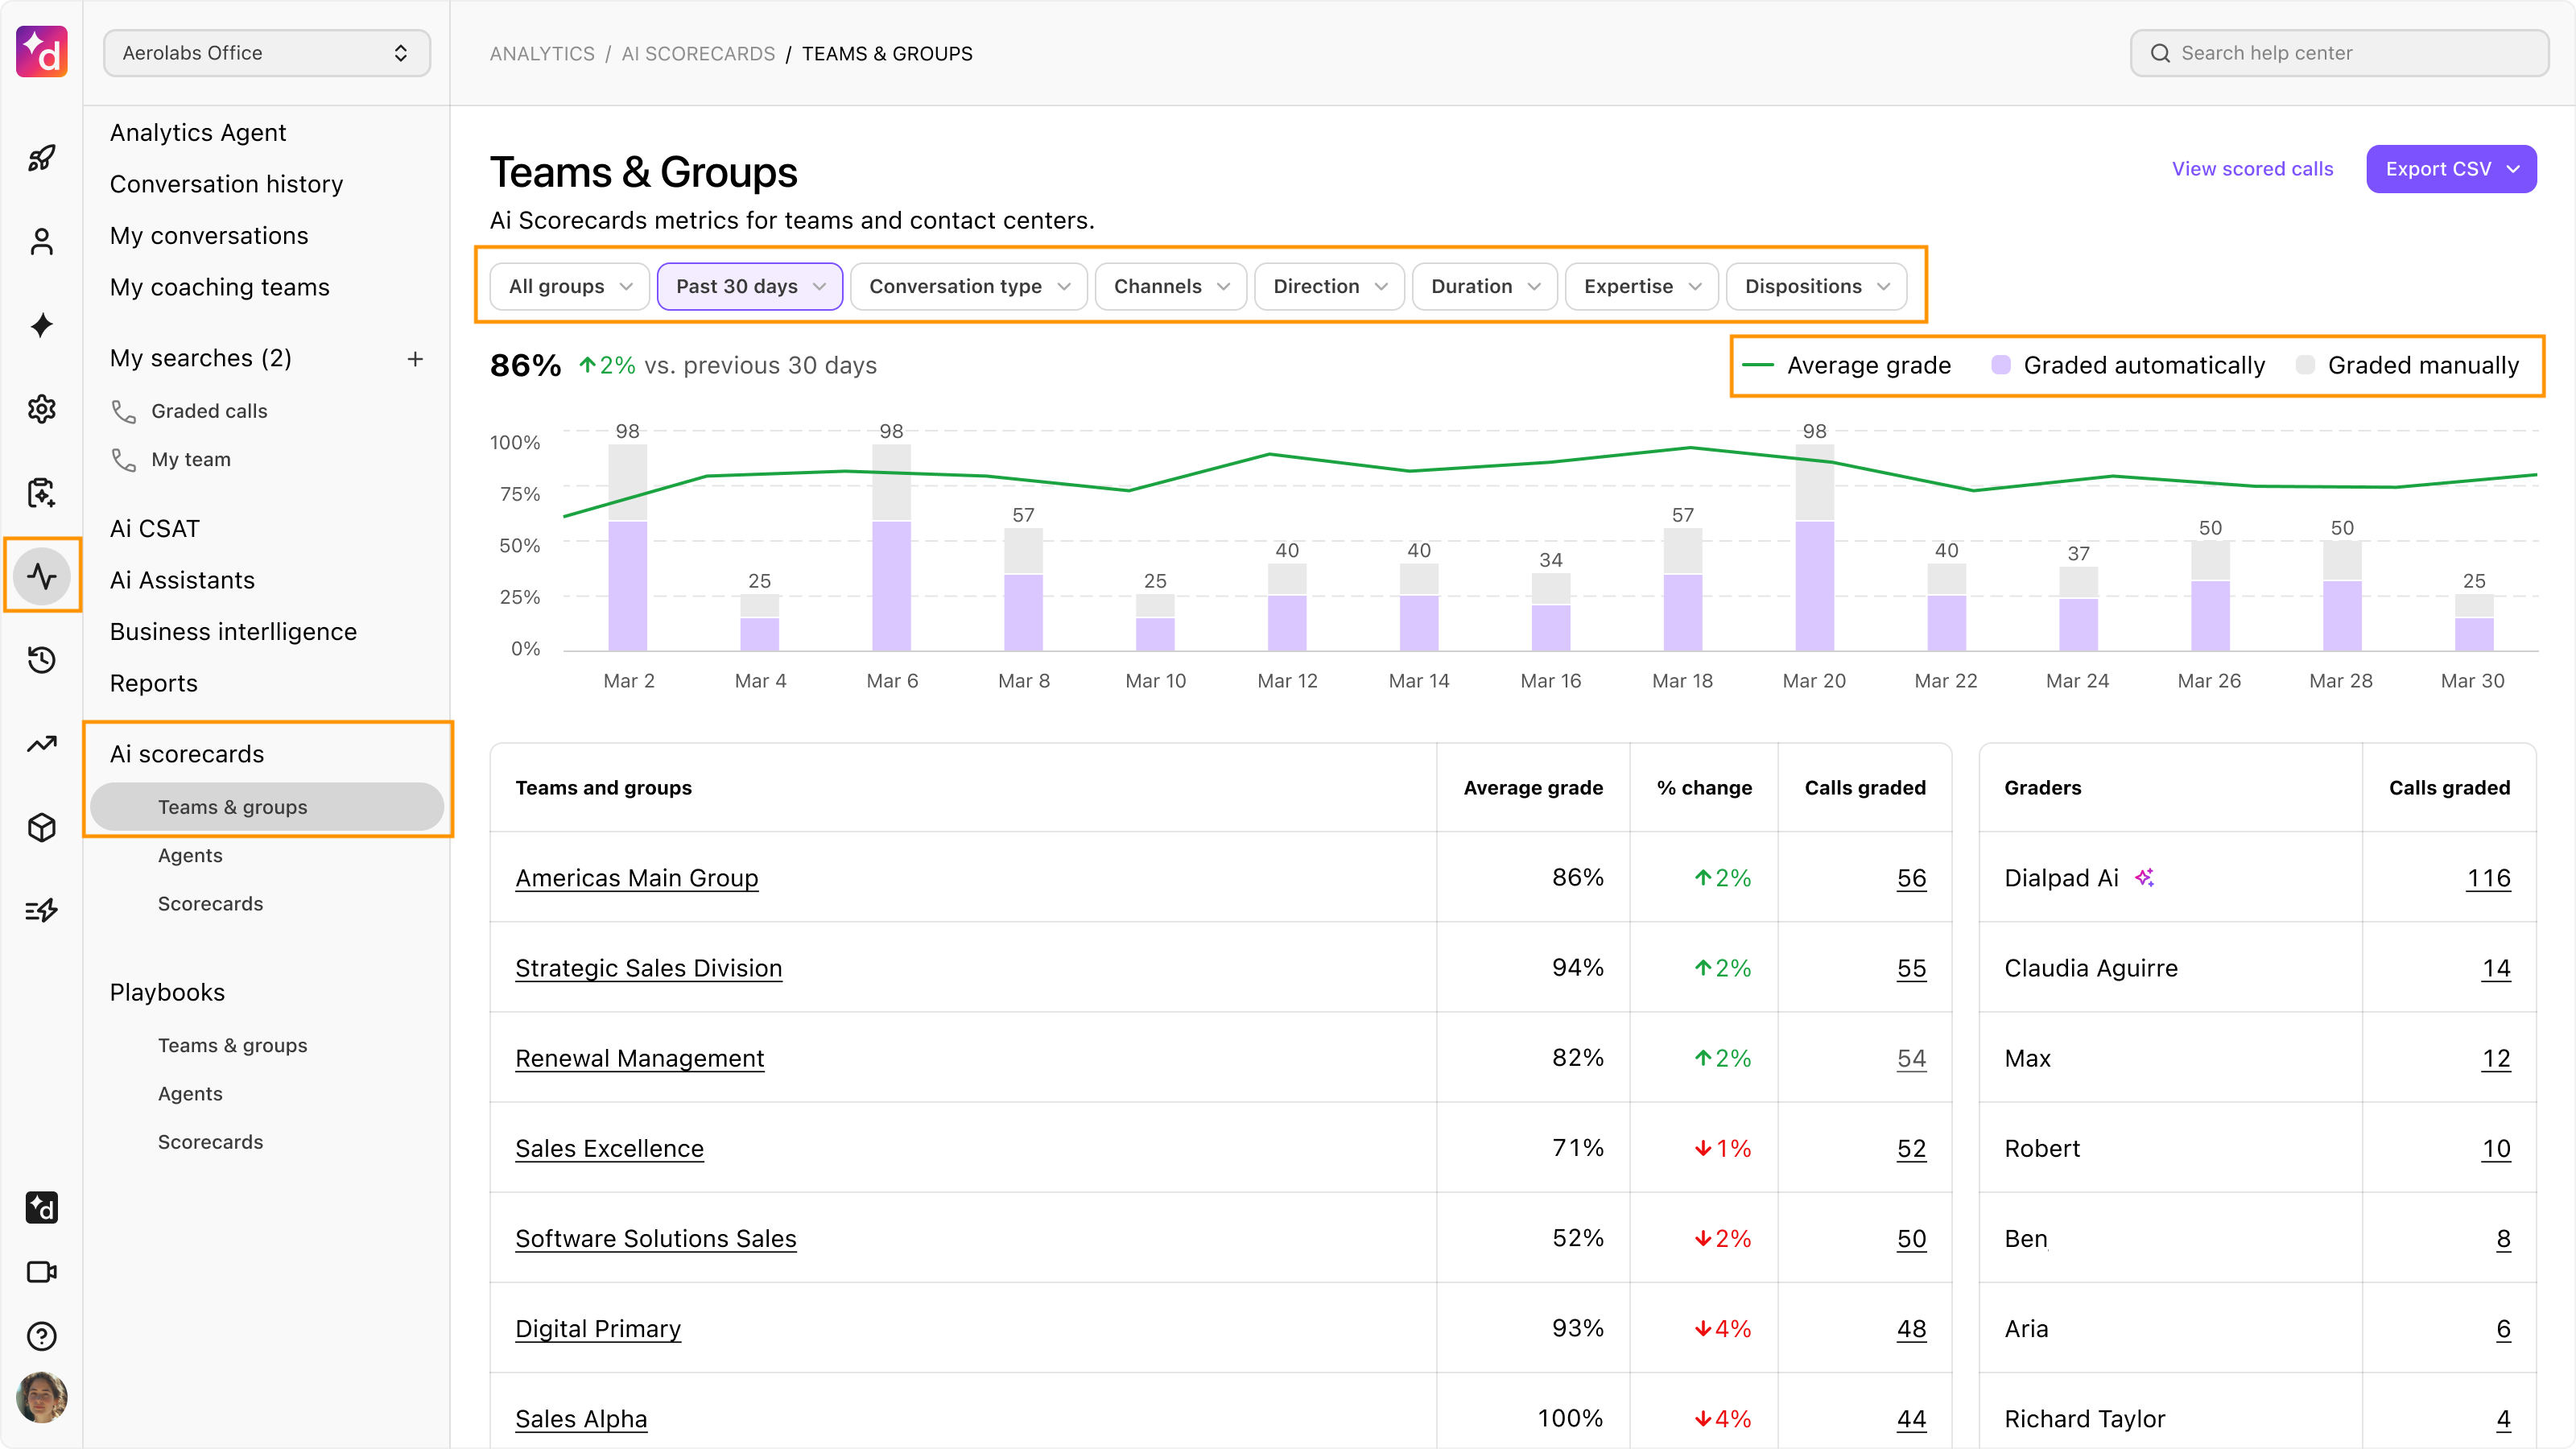This screenshot has width=2576, height=1449.
Task: Open My coaching teams menu item
Action: coord(219,287)
